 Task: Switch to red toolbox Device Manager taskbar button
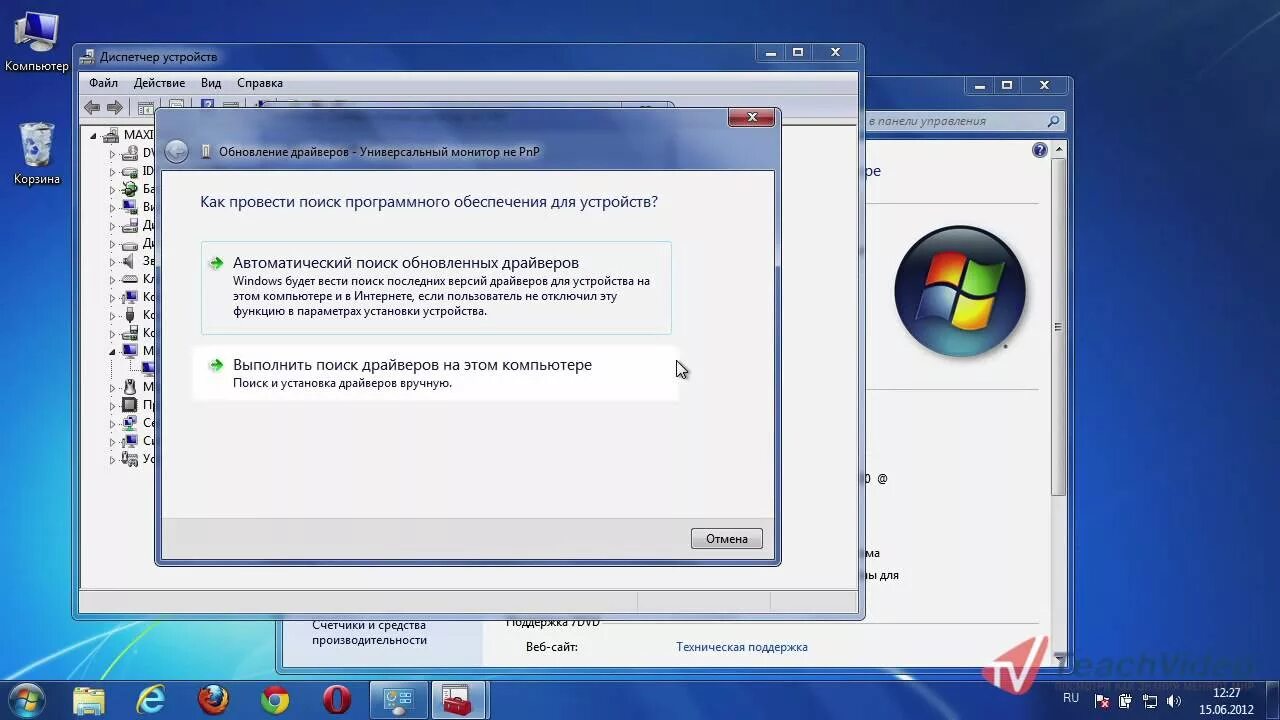(x=459, y=699)
